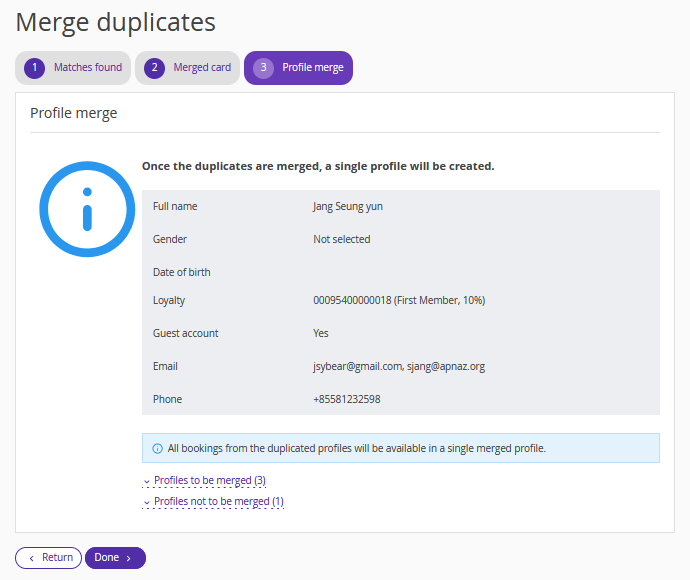
Task: Click the email addresses value
Action: coord(398,366)
